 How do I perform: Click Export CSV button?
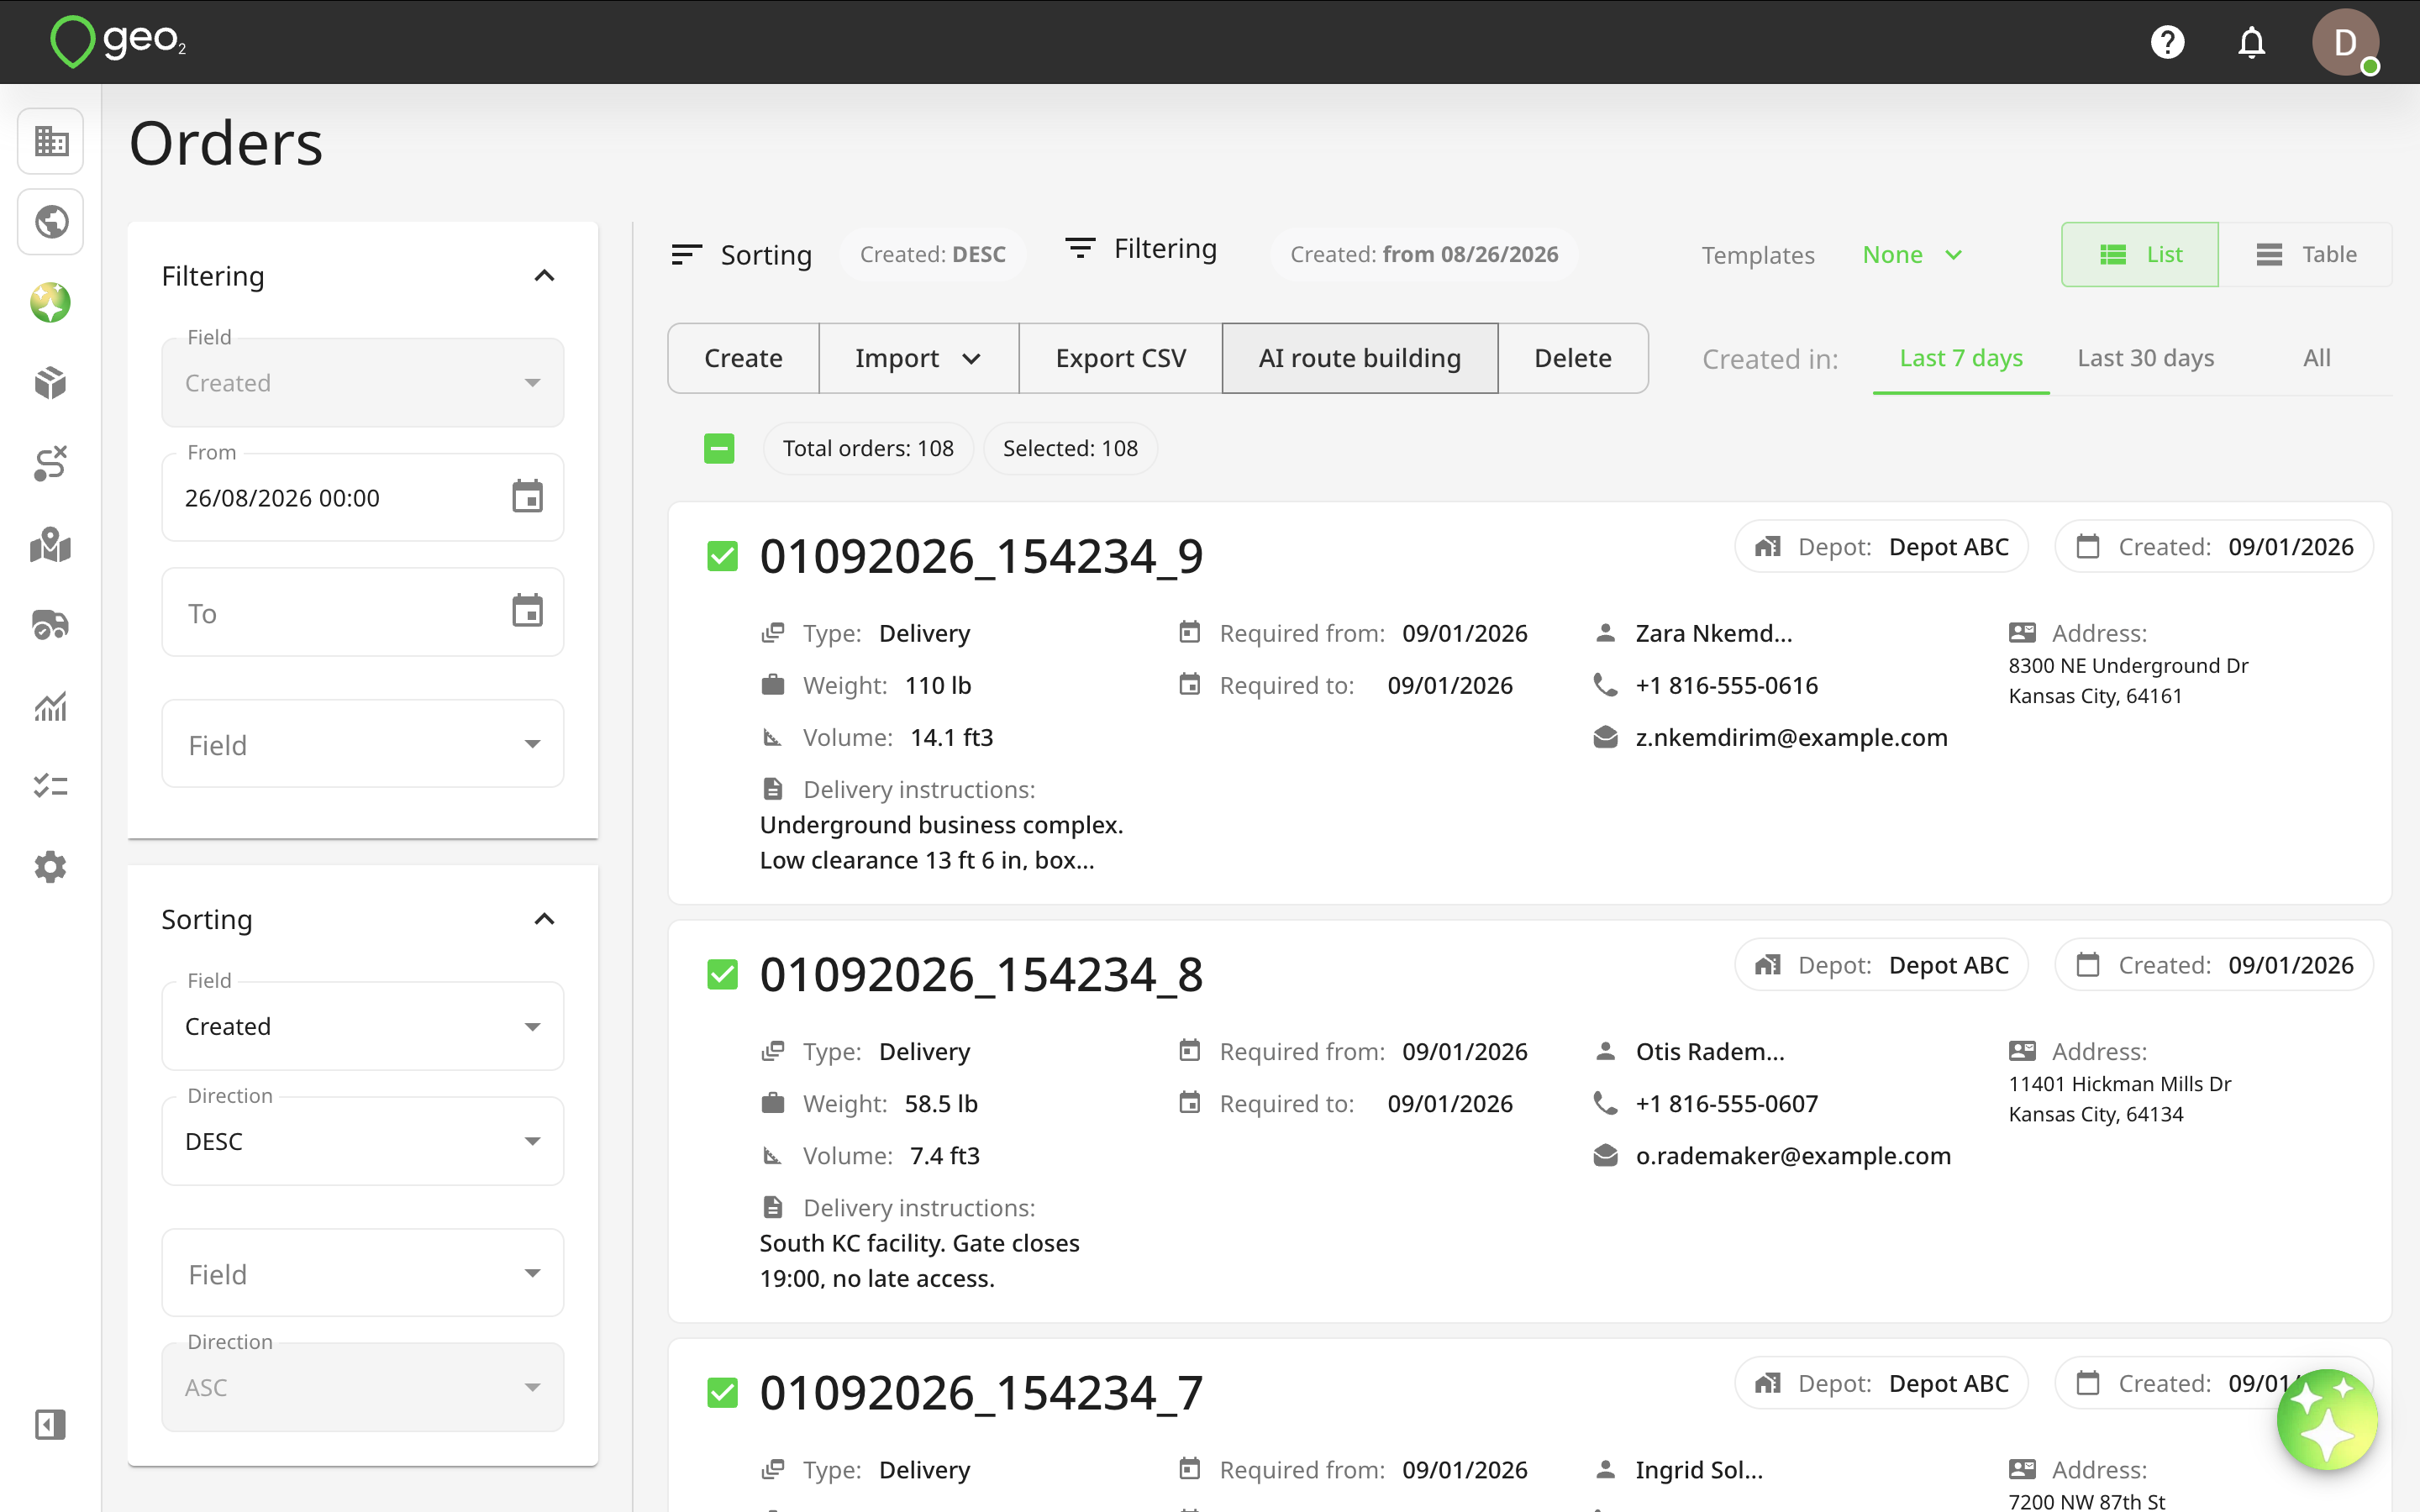coord(1120,358)
